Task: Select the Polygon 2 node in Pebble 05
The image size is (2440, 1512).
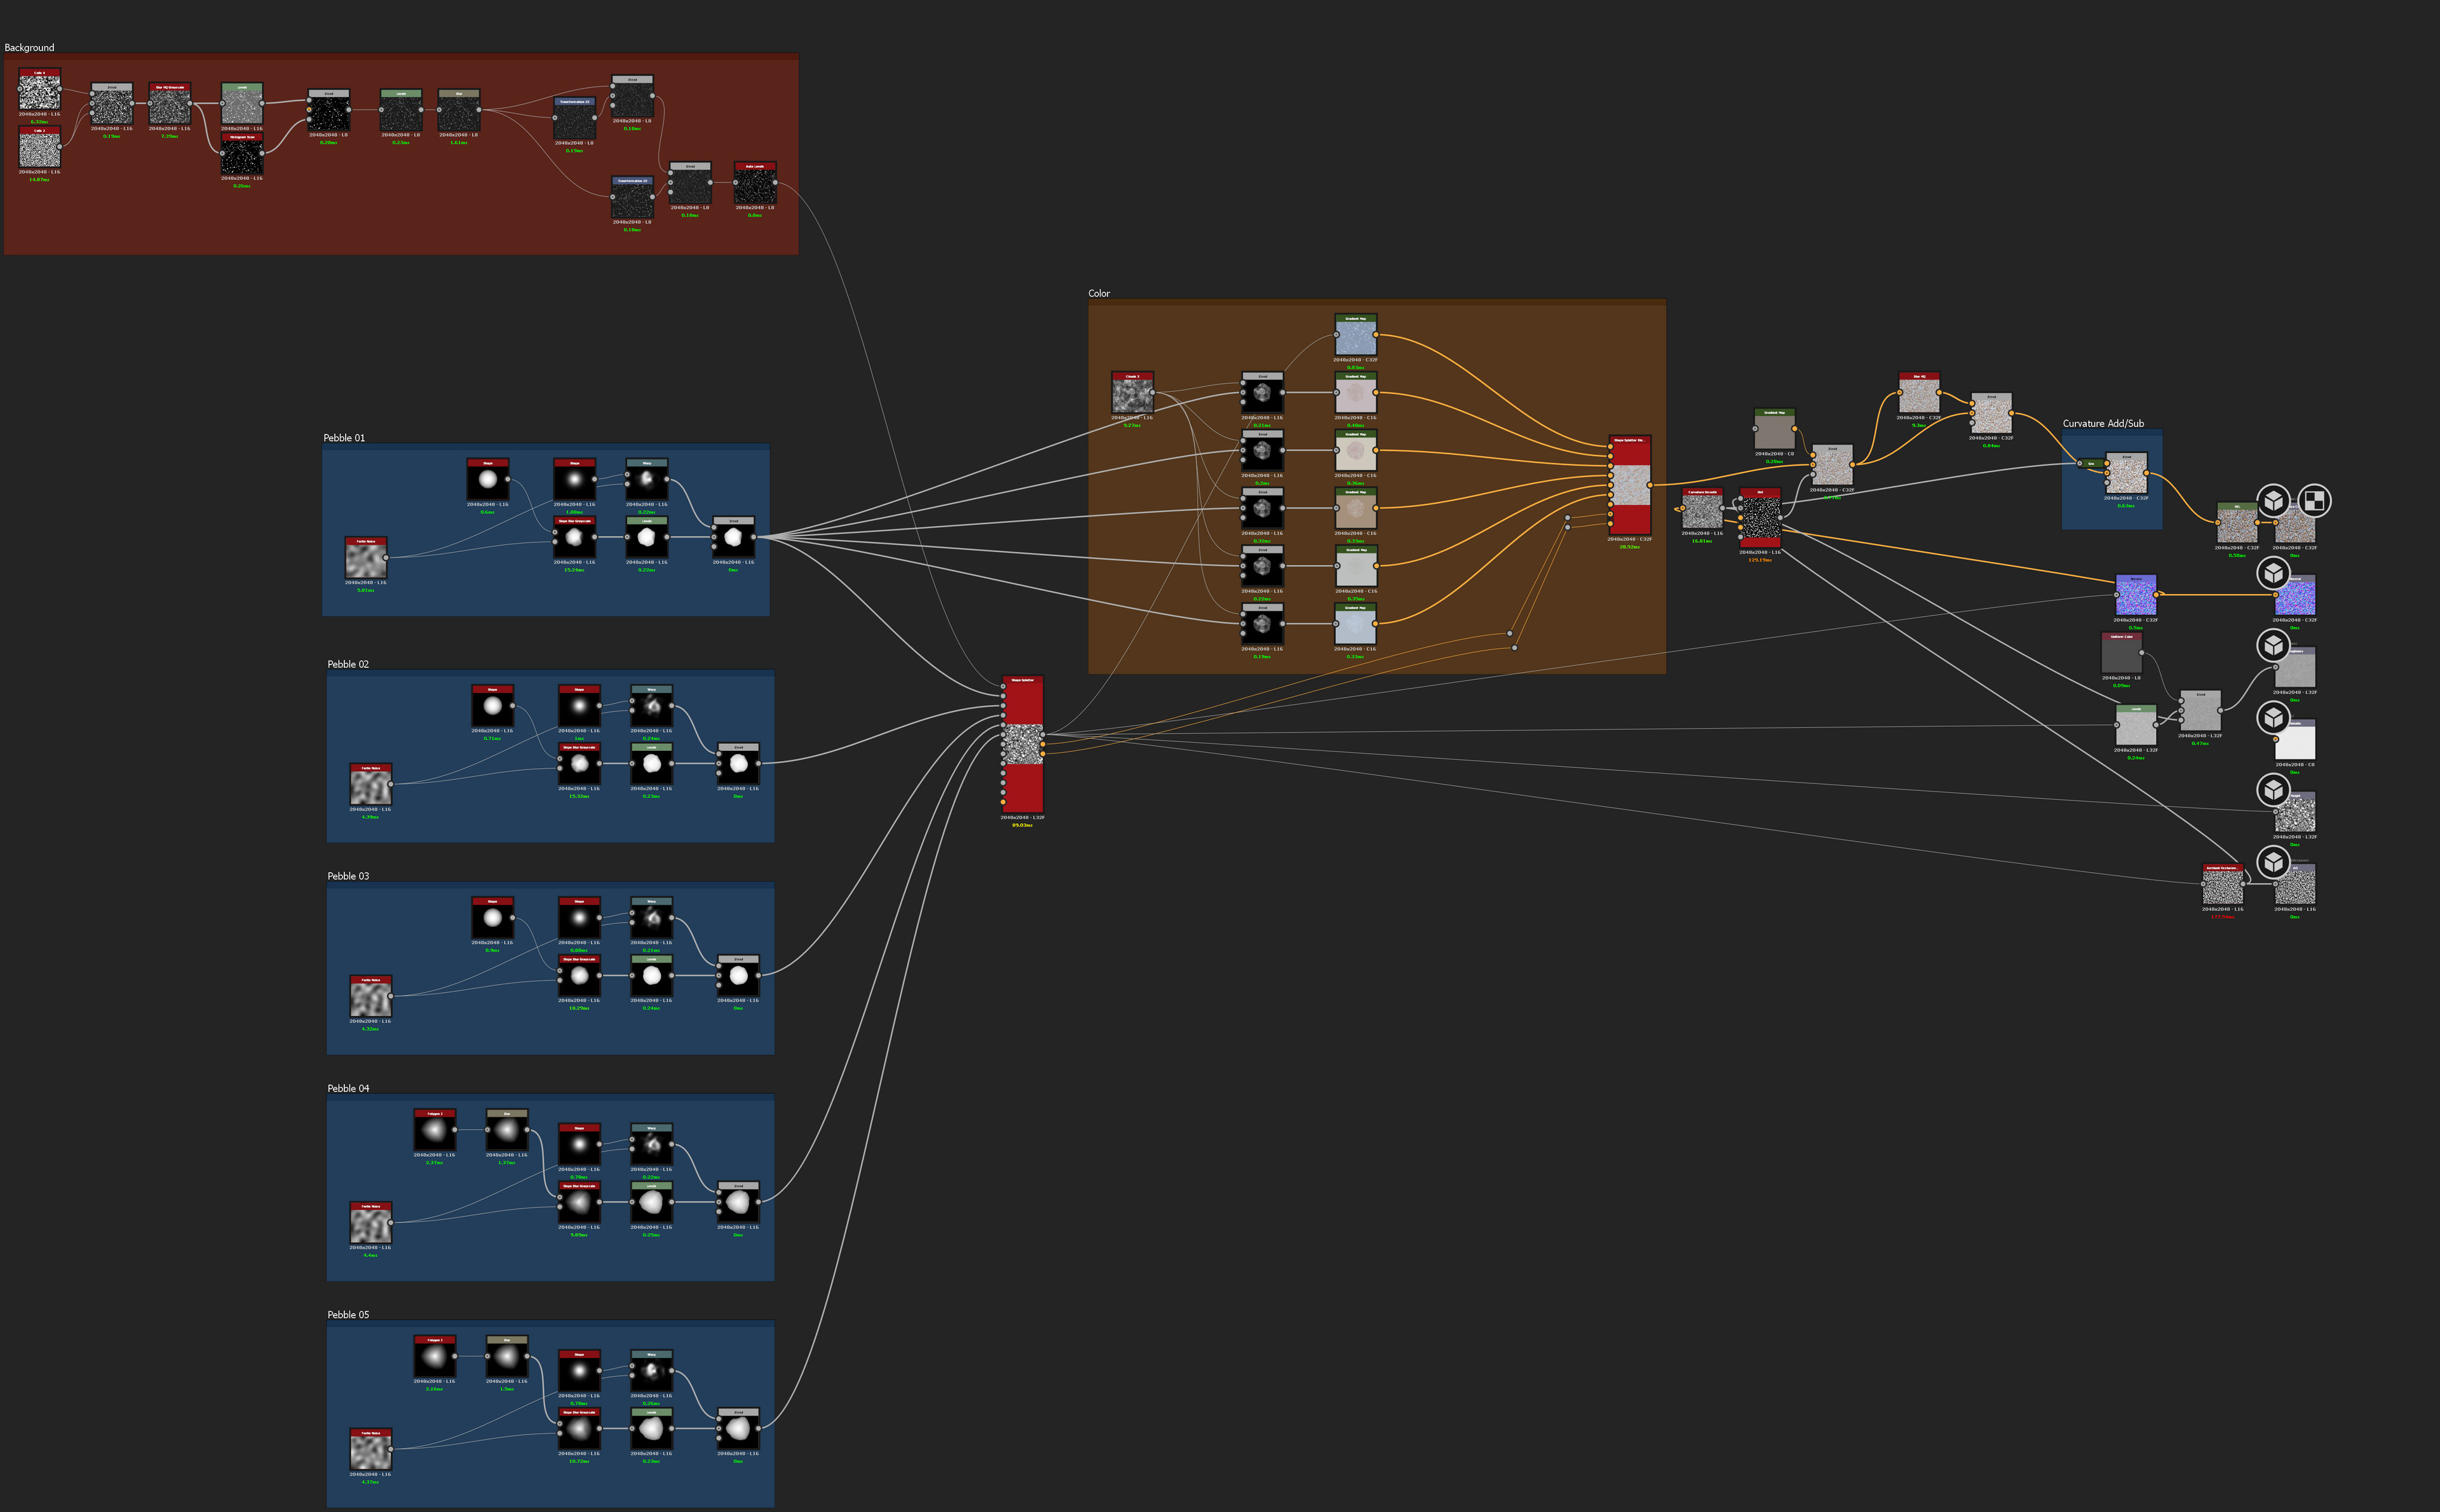Action: pos(435,1357)
